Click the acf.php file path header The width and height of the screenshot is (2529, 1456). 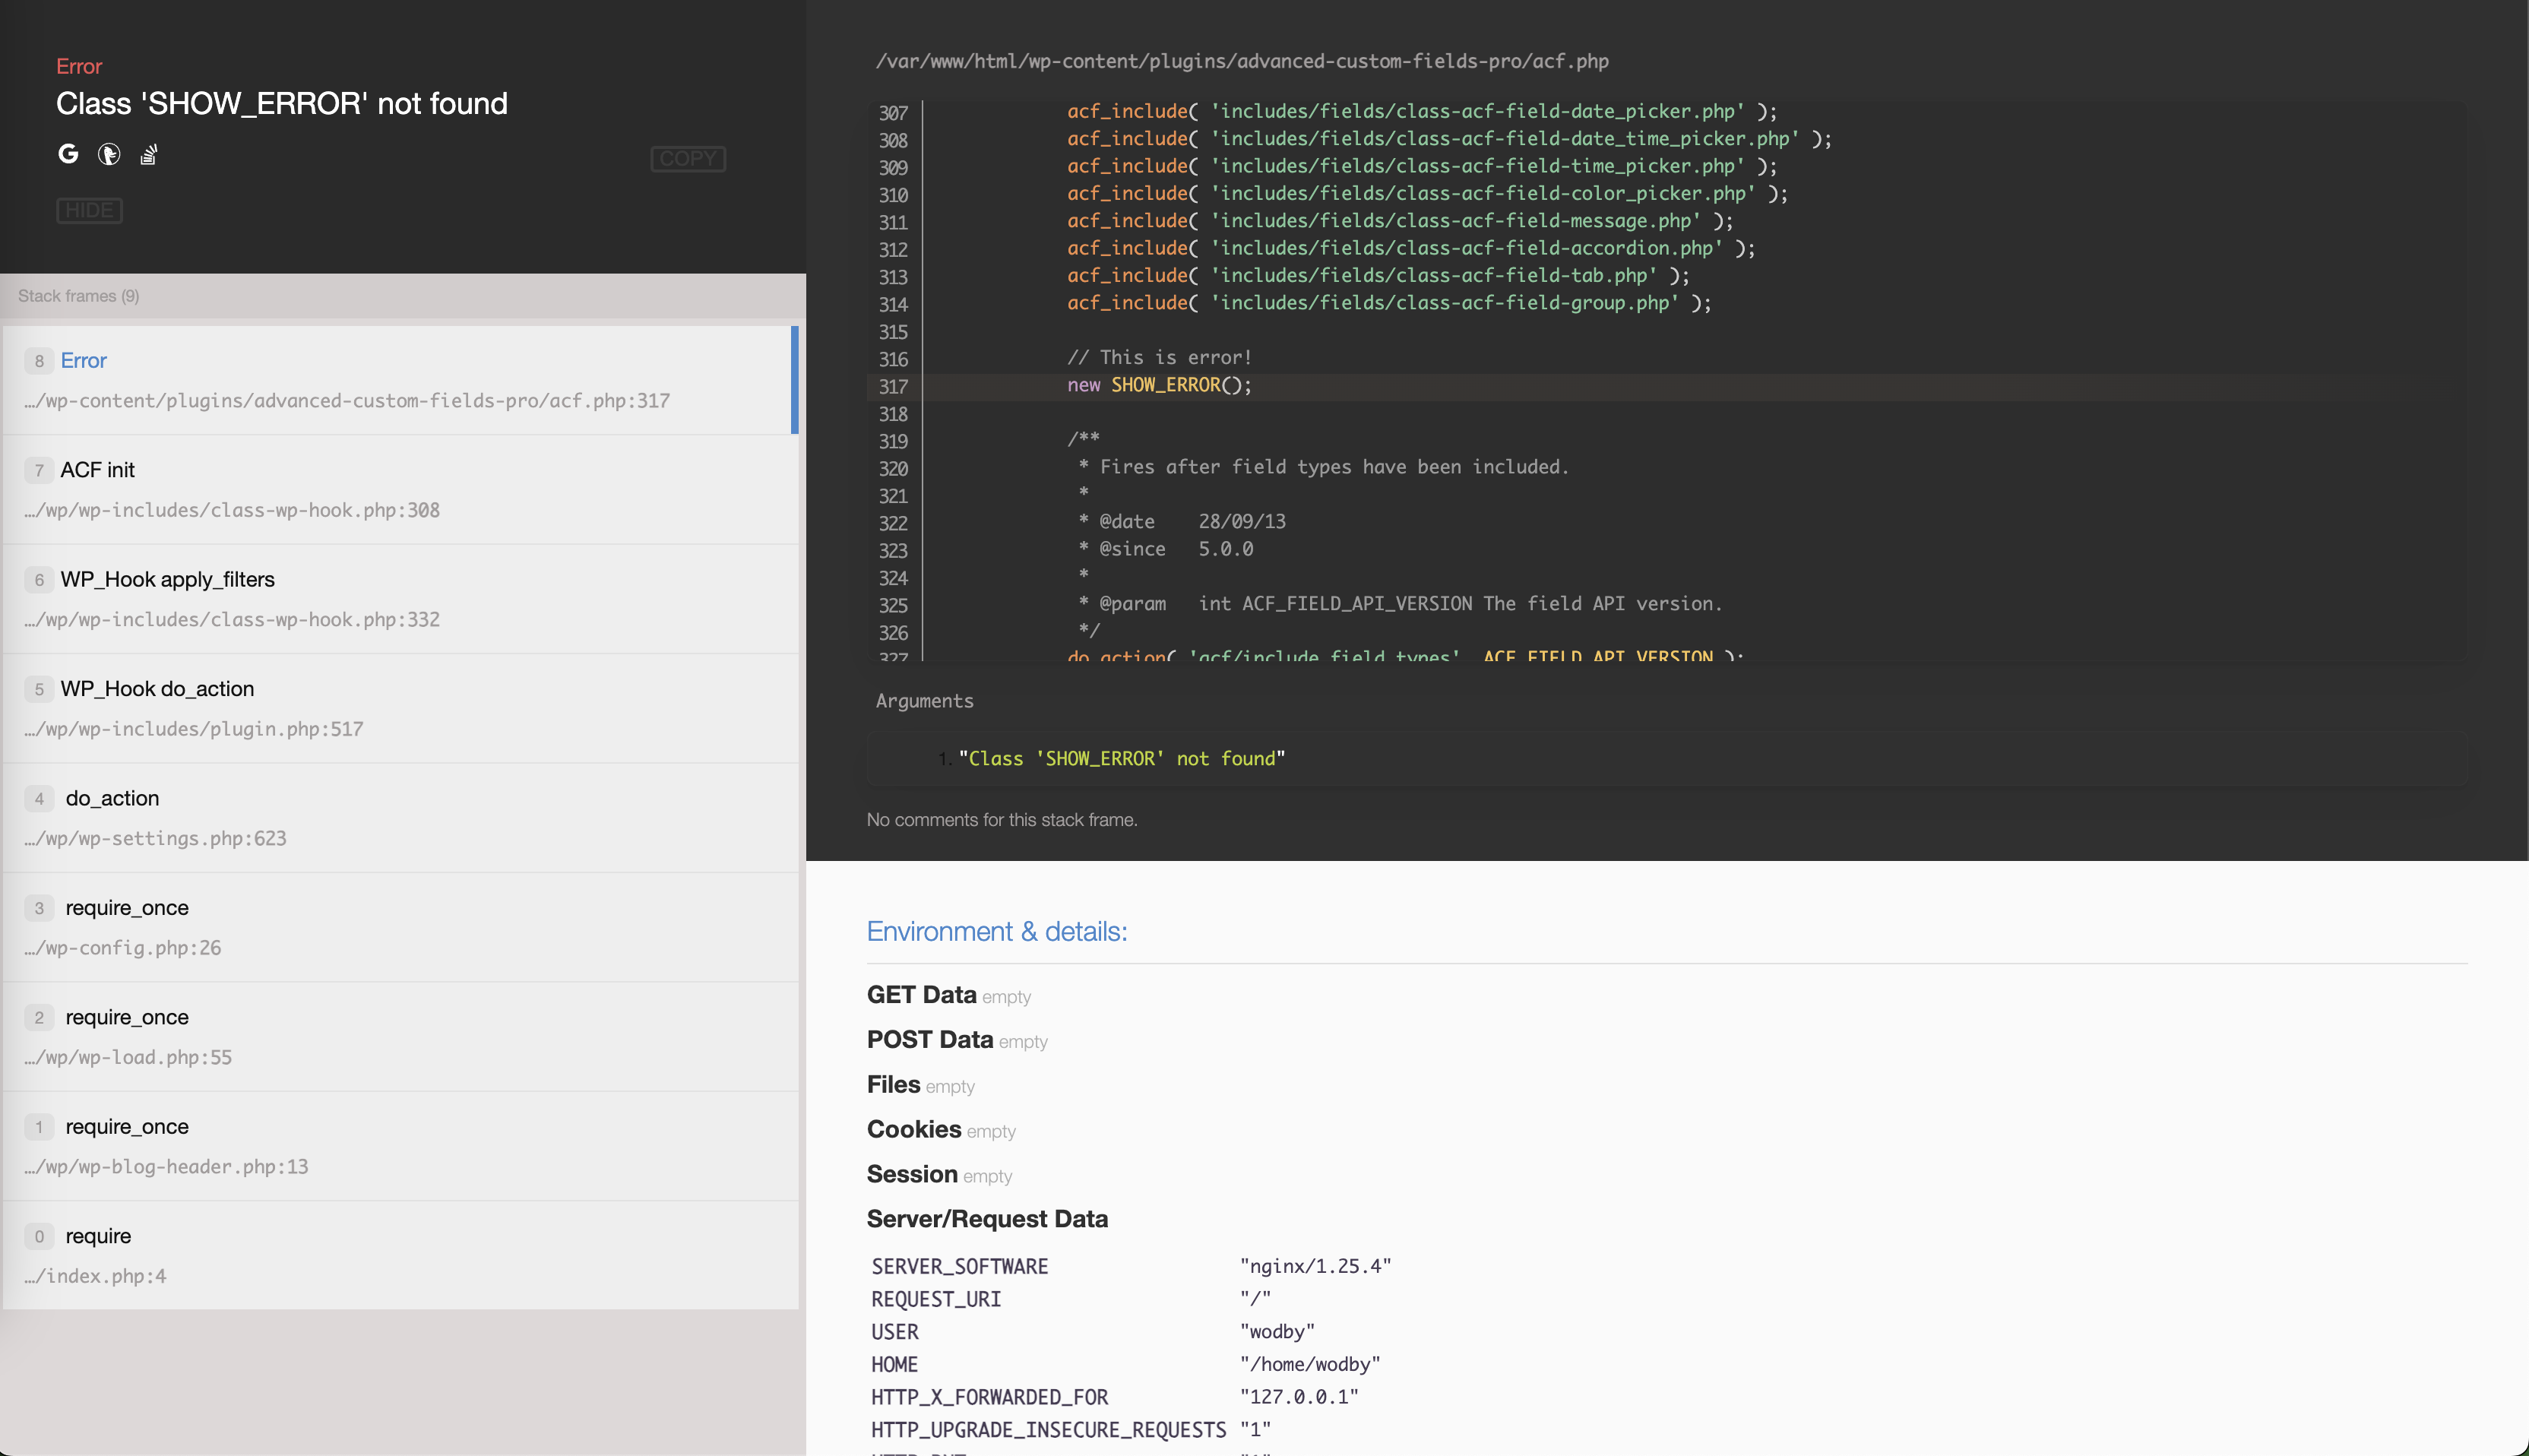tap(1242, 61)
